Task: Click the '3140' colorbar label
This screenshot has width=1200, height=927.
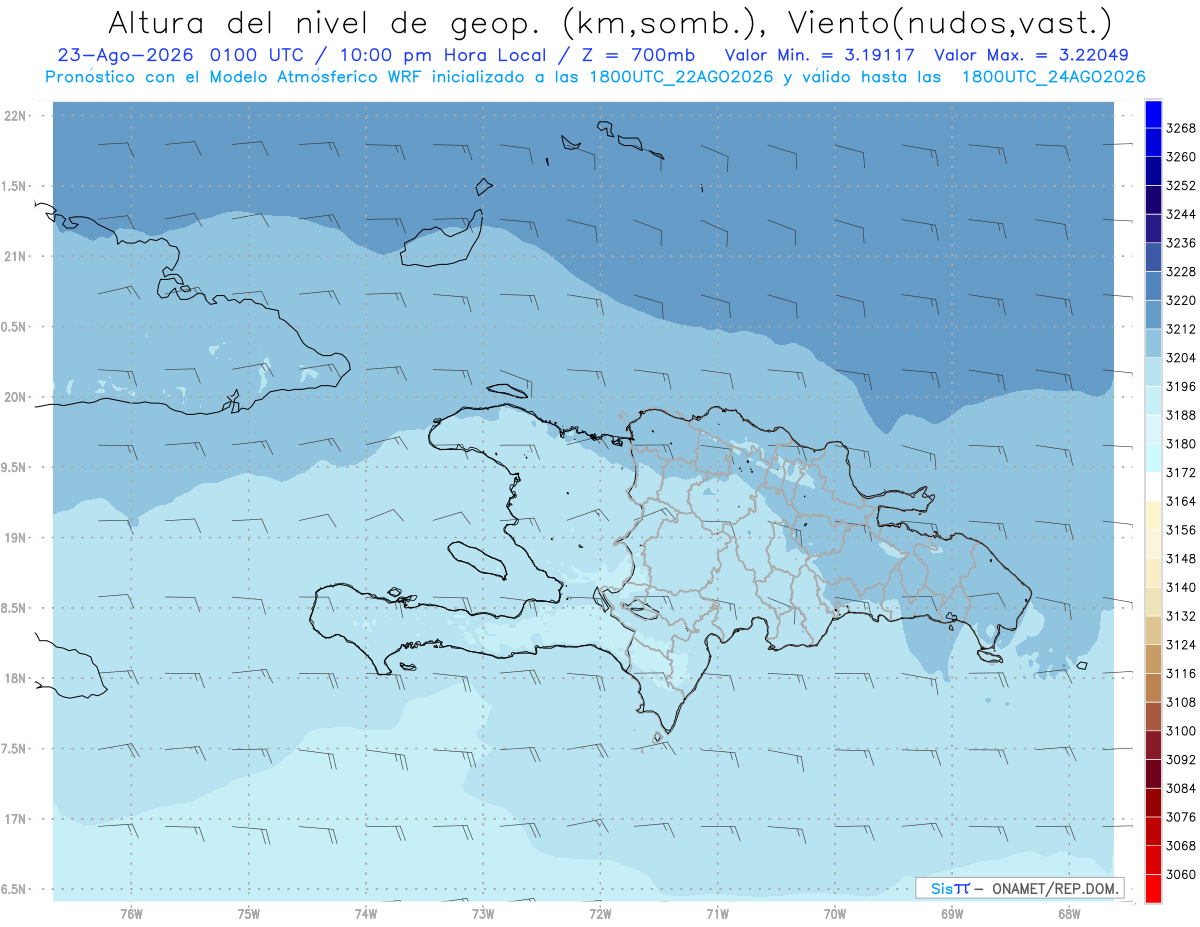Action: pos(1181,588)
